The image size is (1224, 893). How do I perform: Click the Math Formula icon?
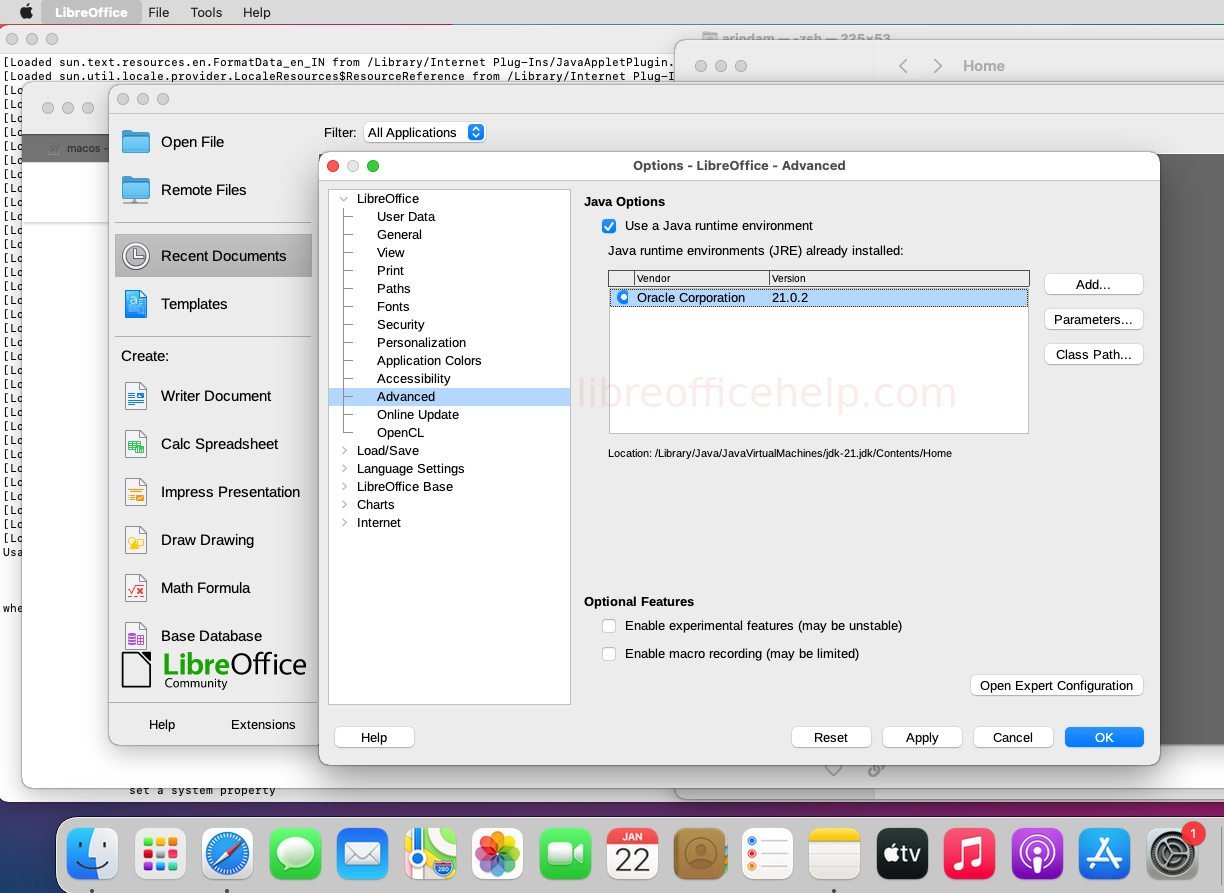136,588
